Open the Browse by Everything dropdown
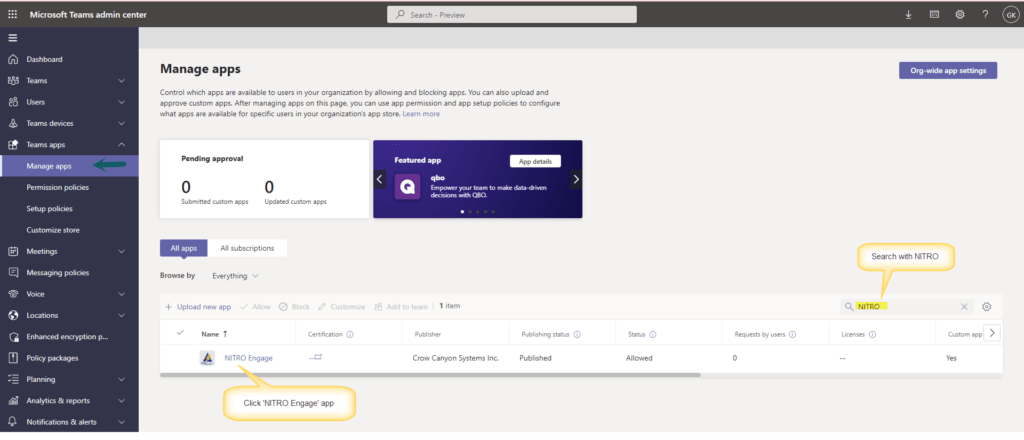The width and height of the screenshot is (1024, 440). pyautogui.click(x=235, y=276)
